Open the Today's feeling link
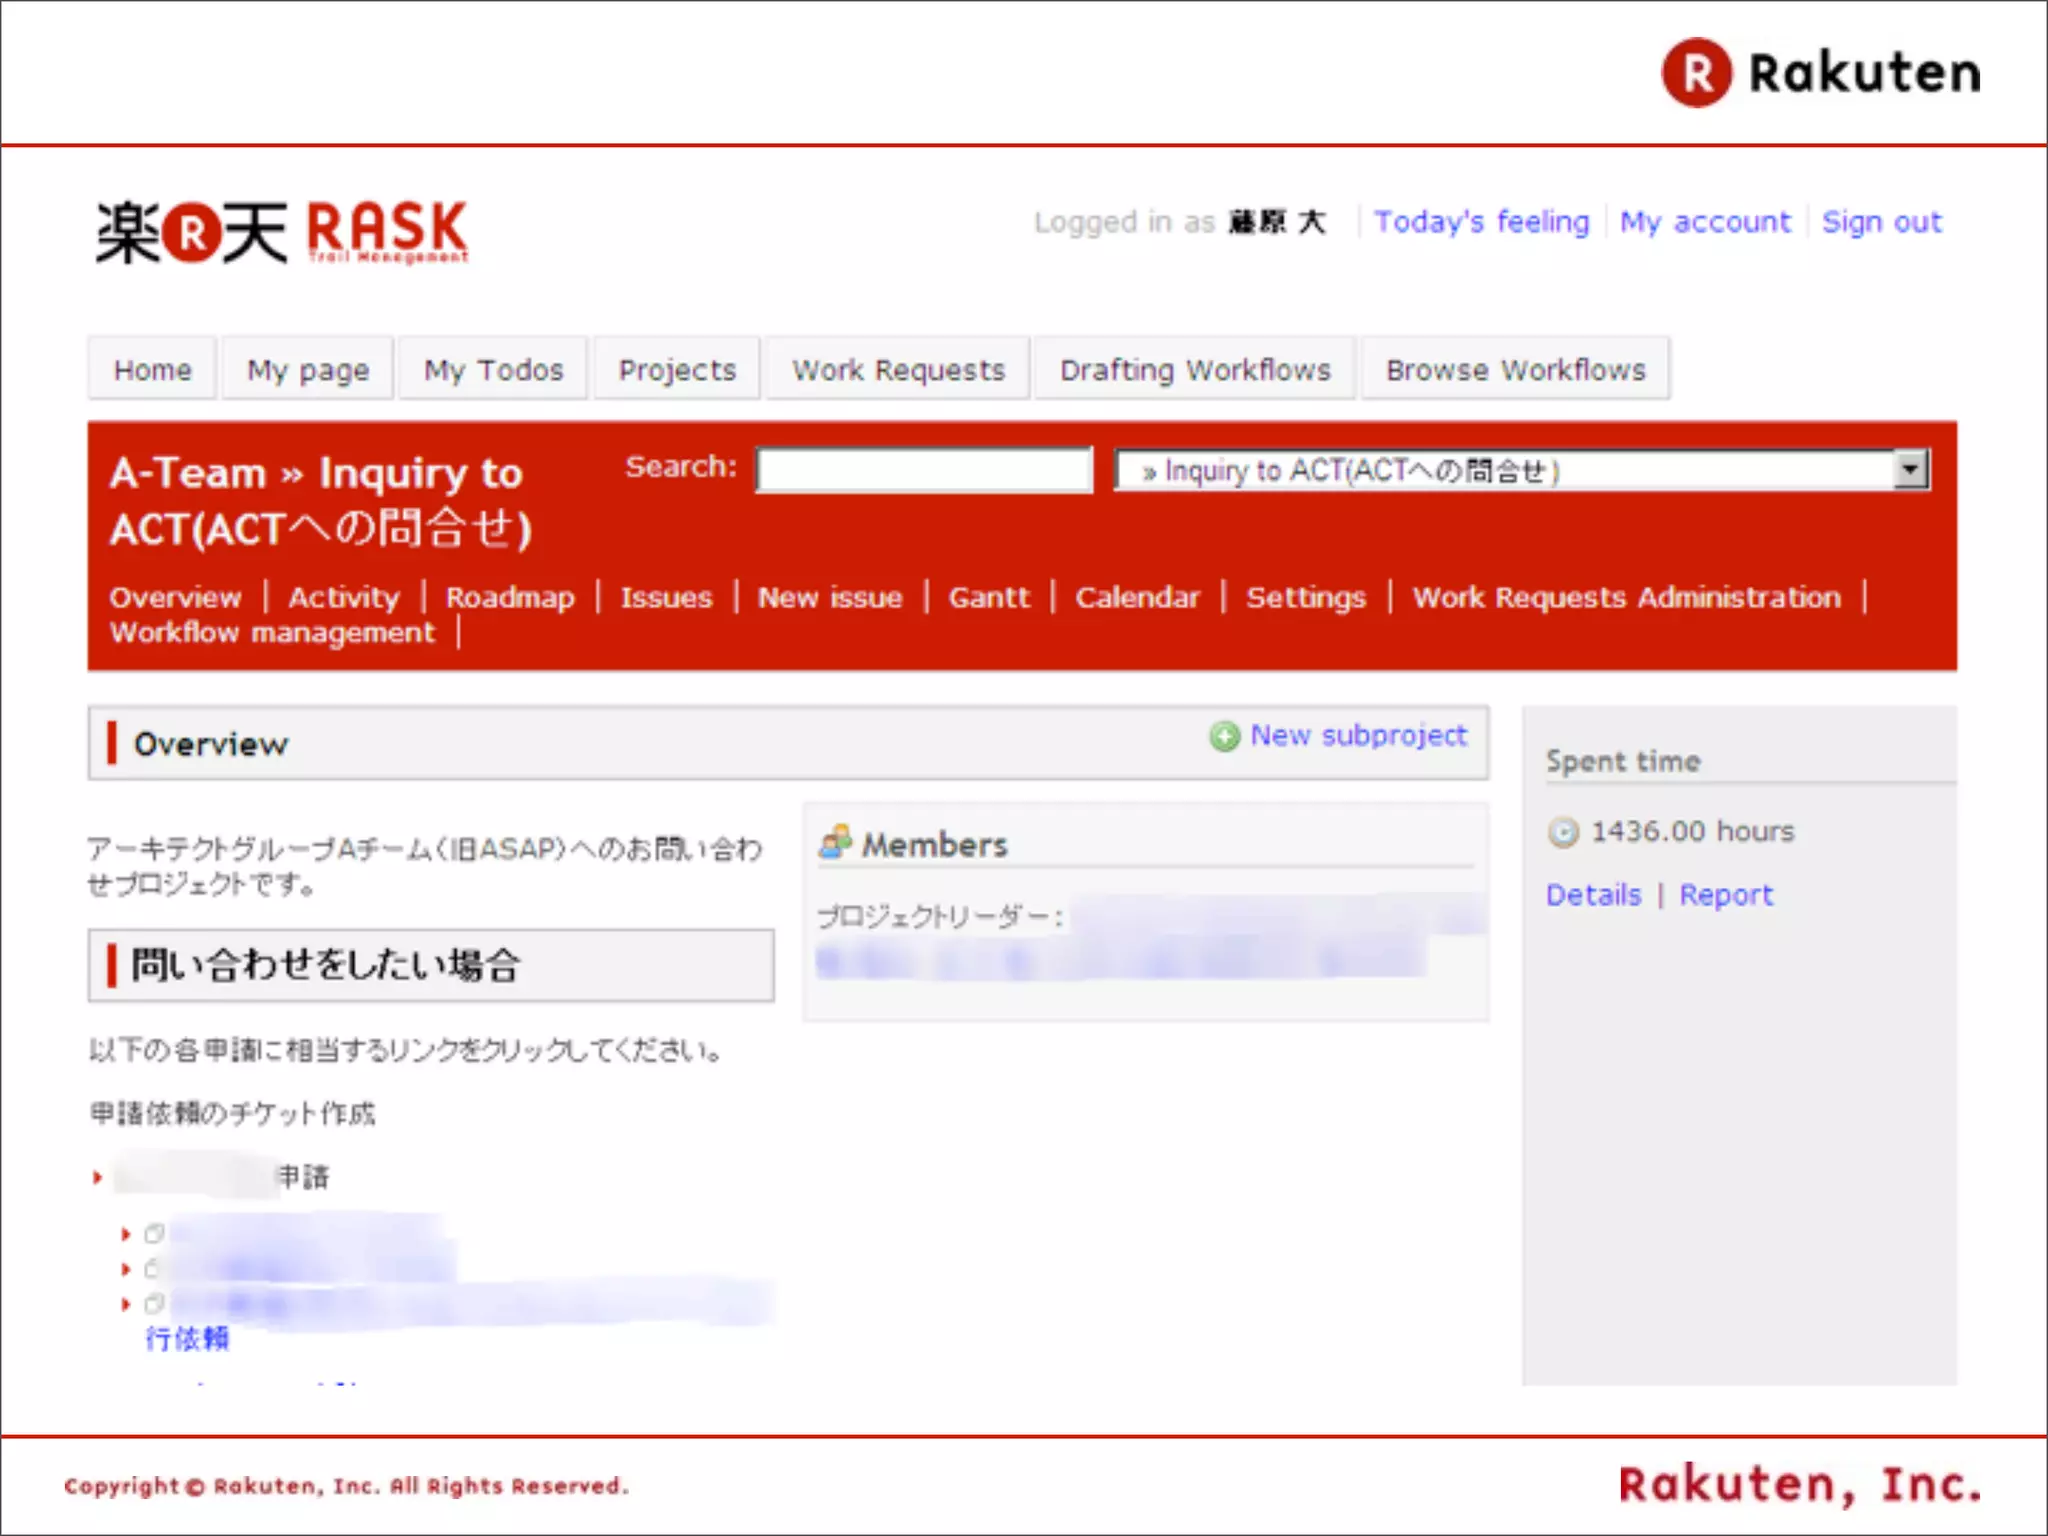 [x=1481, y=222]
